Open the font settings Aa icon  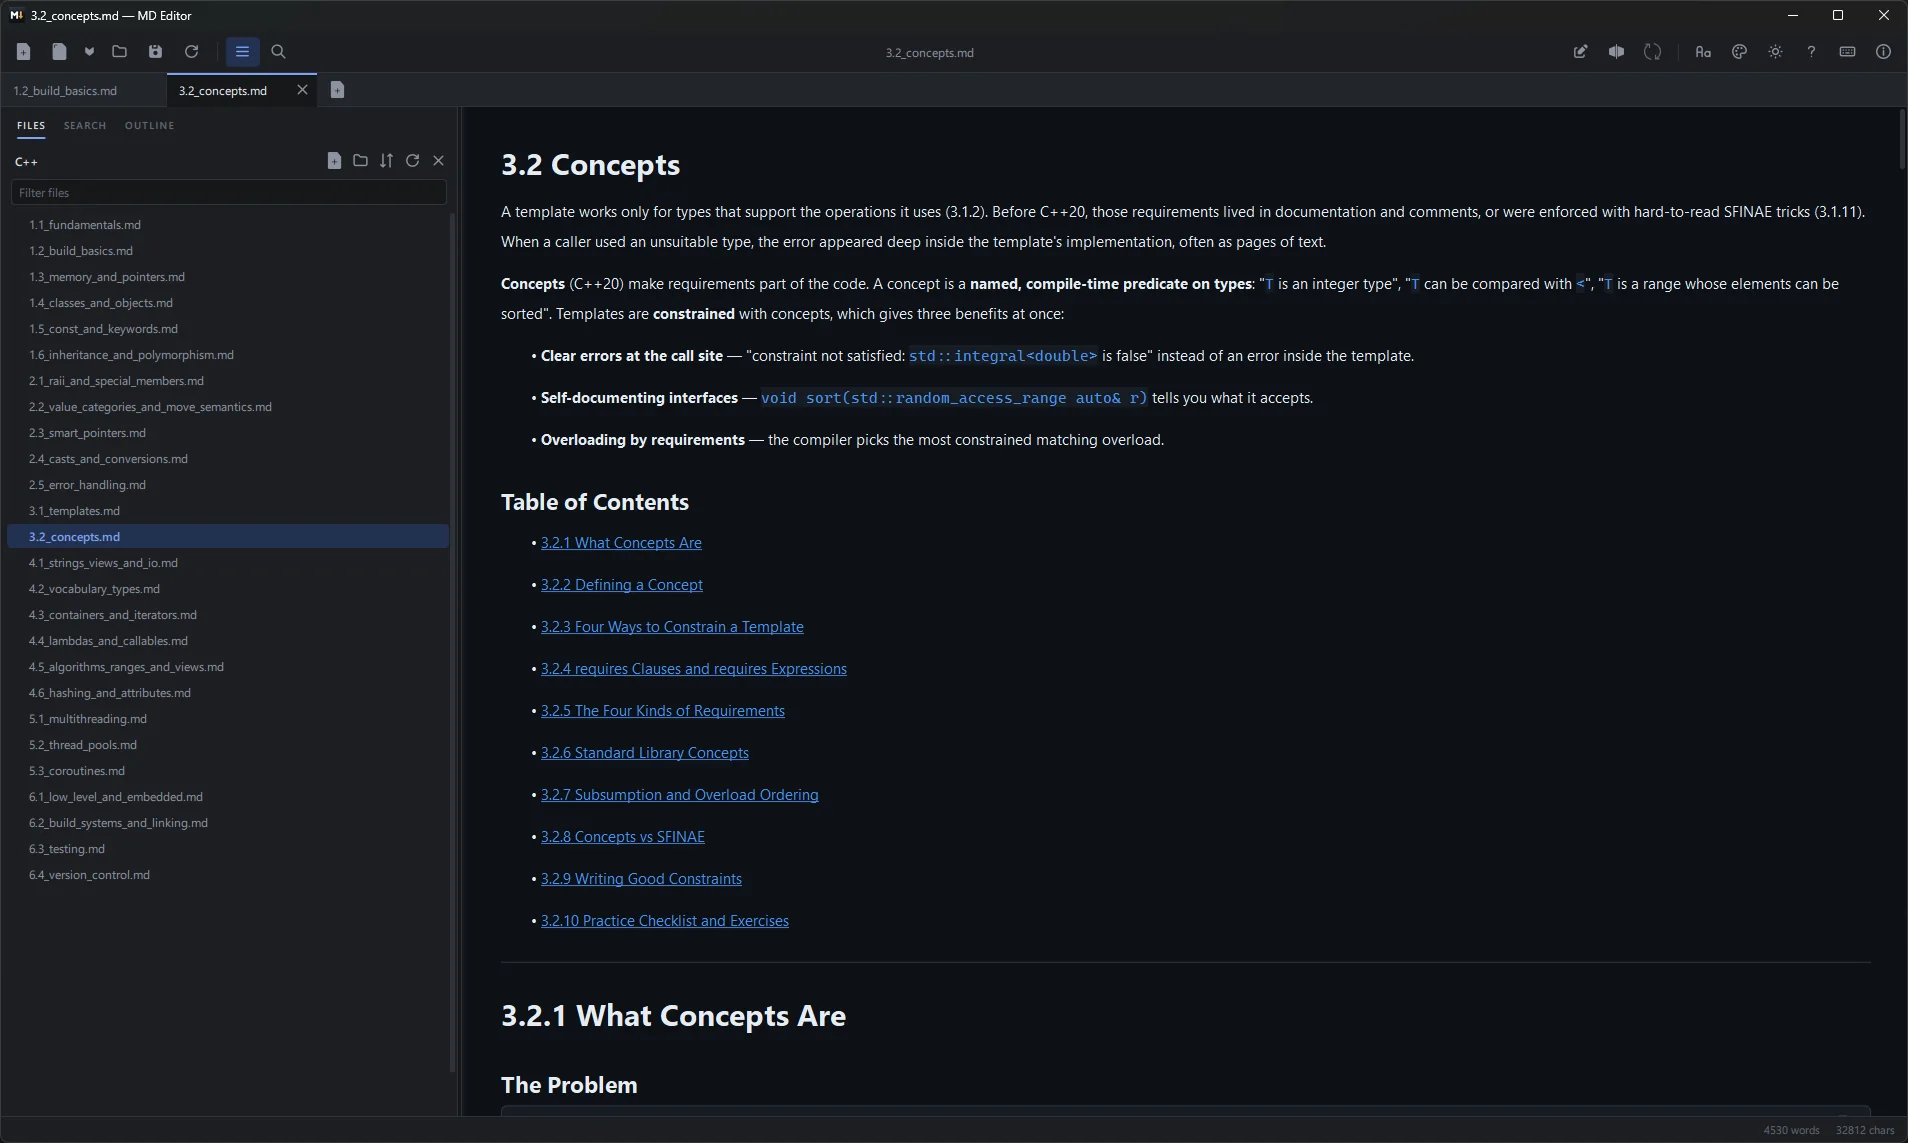pos(1703,52)
